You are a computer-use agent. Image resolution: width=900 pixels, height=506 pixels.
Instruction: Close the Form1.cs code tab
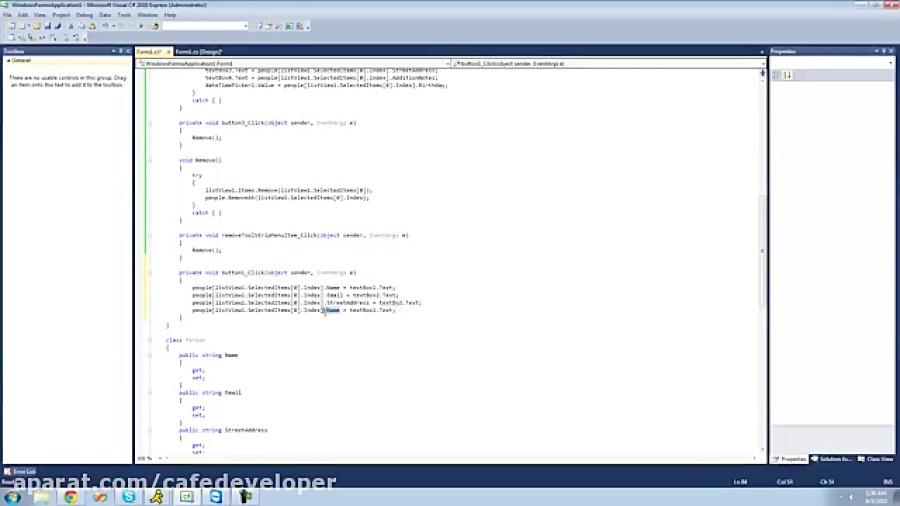point(168,52)
